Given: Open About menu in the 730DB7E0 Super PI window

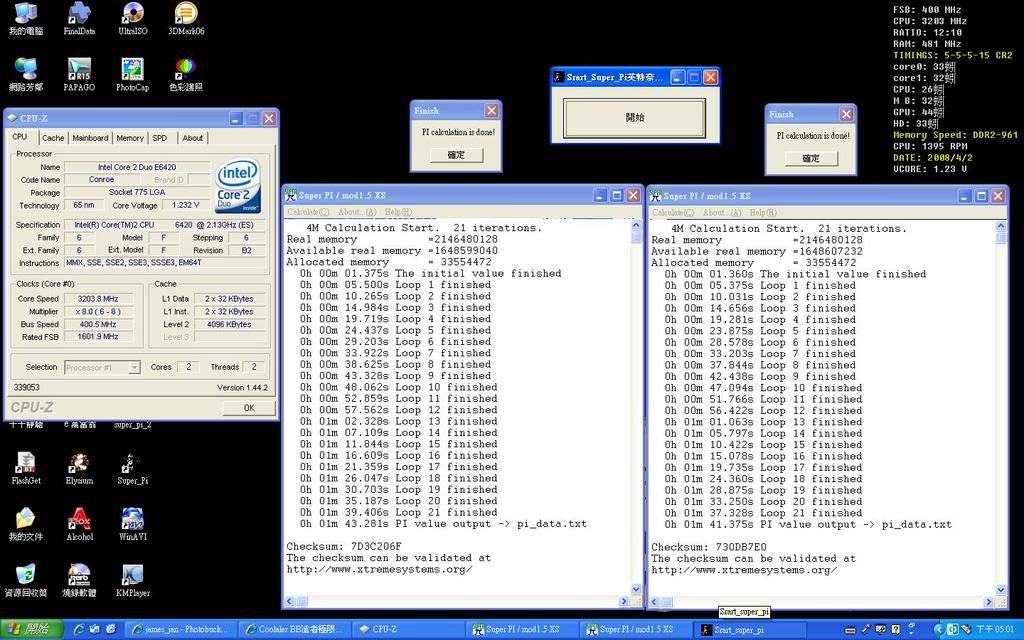Looking at the screenshot, I should (x=722, y=212).
